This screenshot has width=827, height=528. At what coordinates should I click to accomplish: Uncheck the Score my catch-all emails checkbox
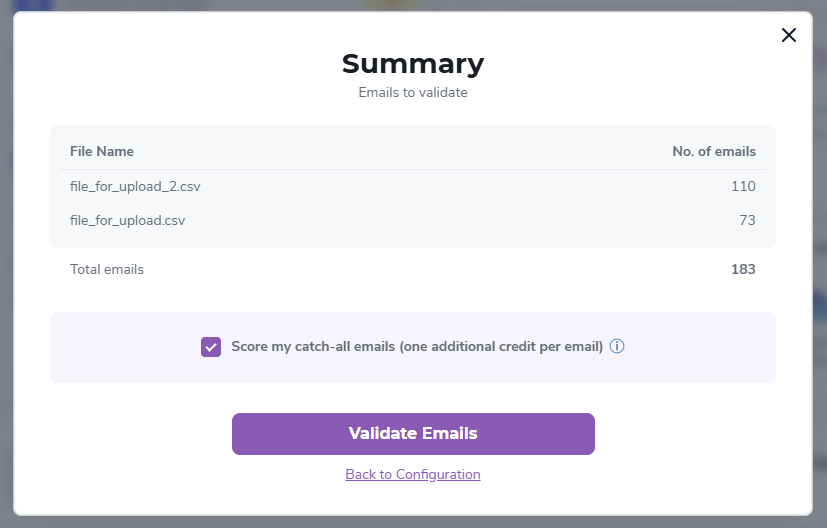[x=211, y=347]
